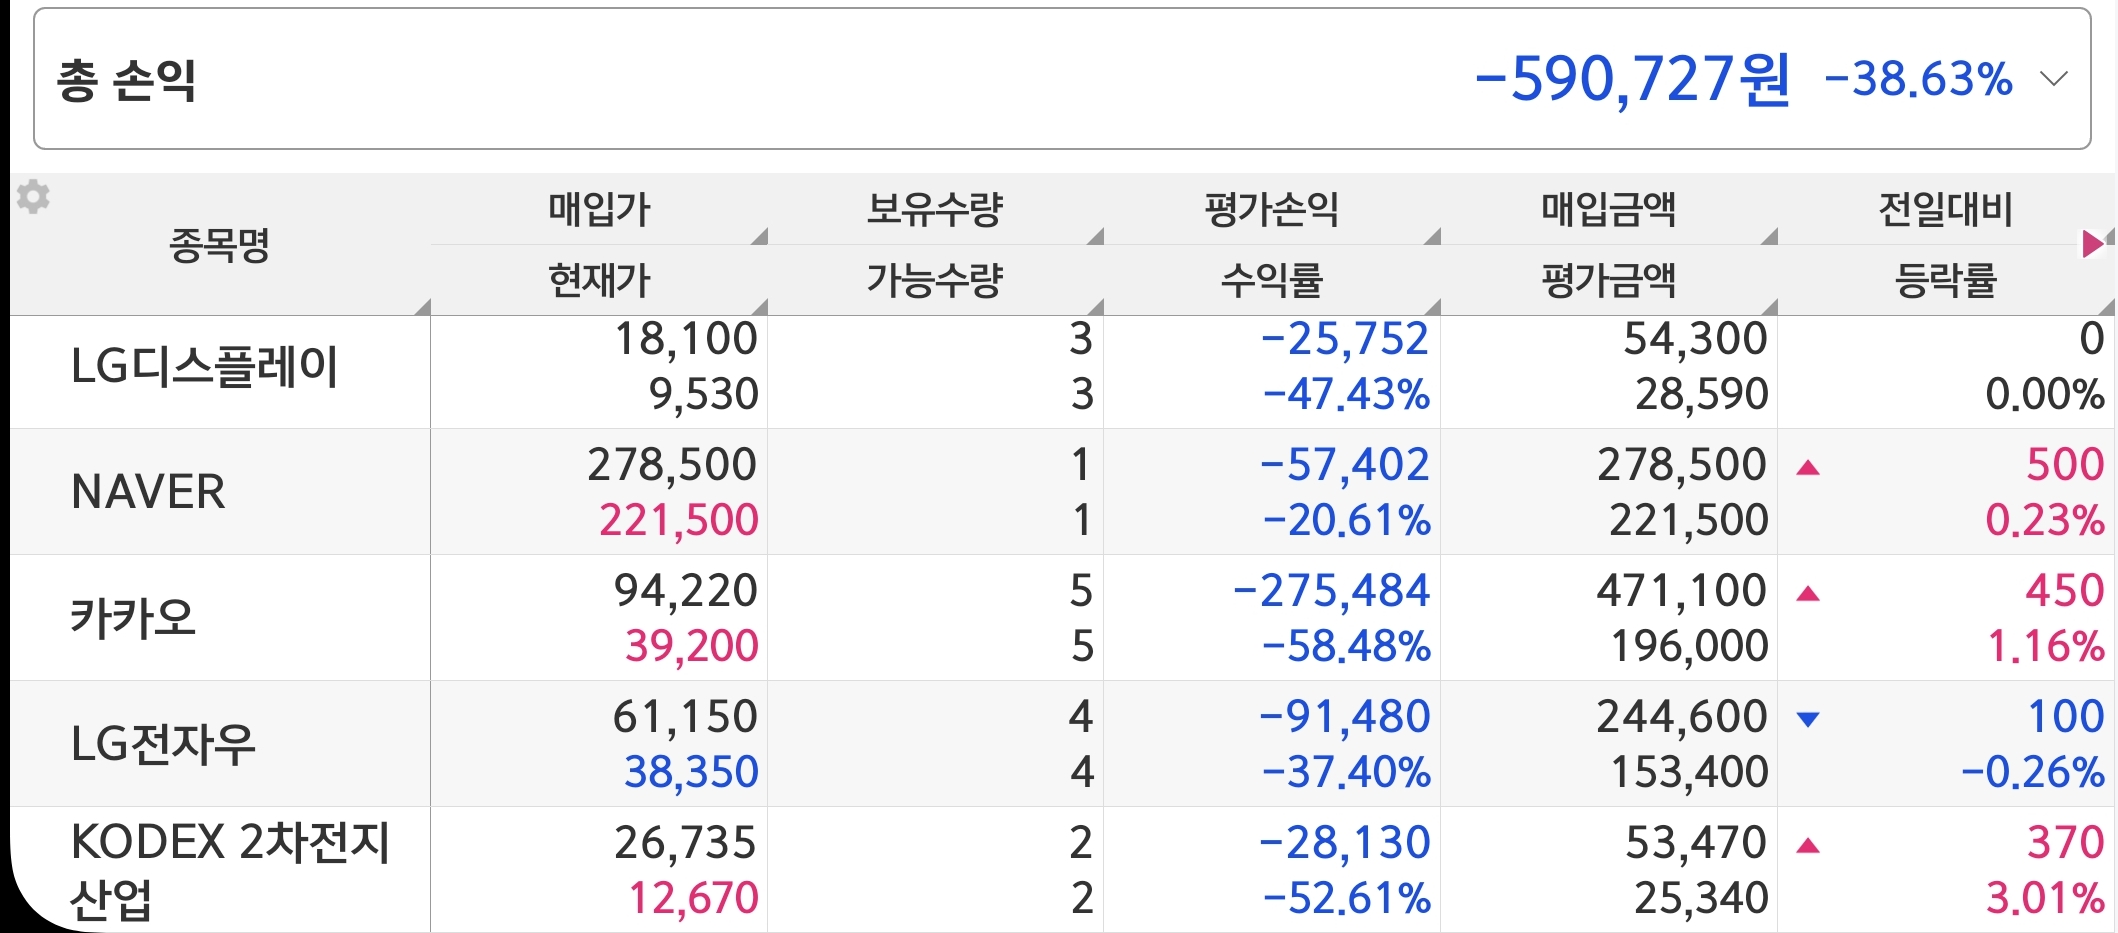Image resolution: width=2118 pixels, height=933 pixels.
Task: Click the total return -38.63% value
Action: pos(1919,79)
